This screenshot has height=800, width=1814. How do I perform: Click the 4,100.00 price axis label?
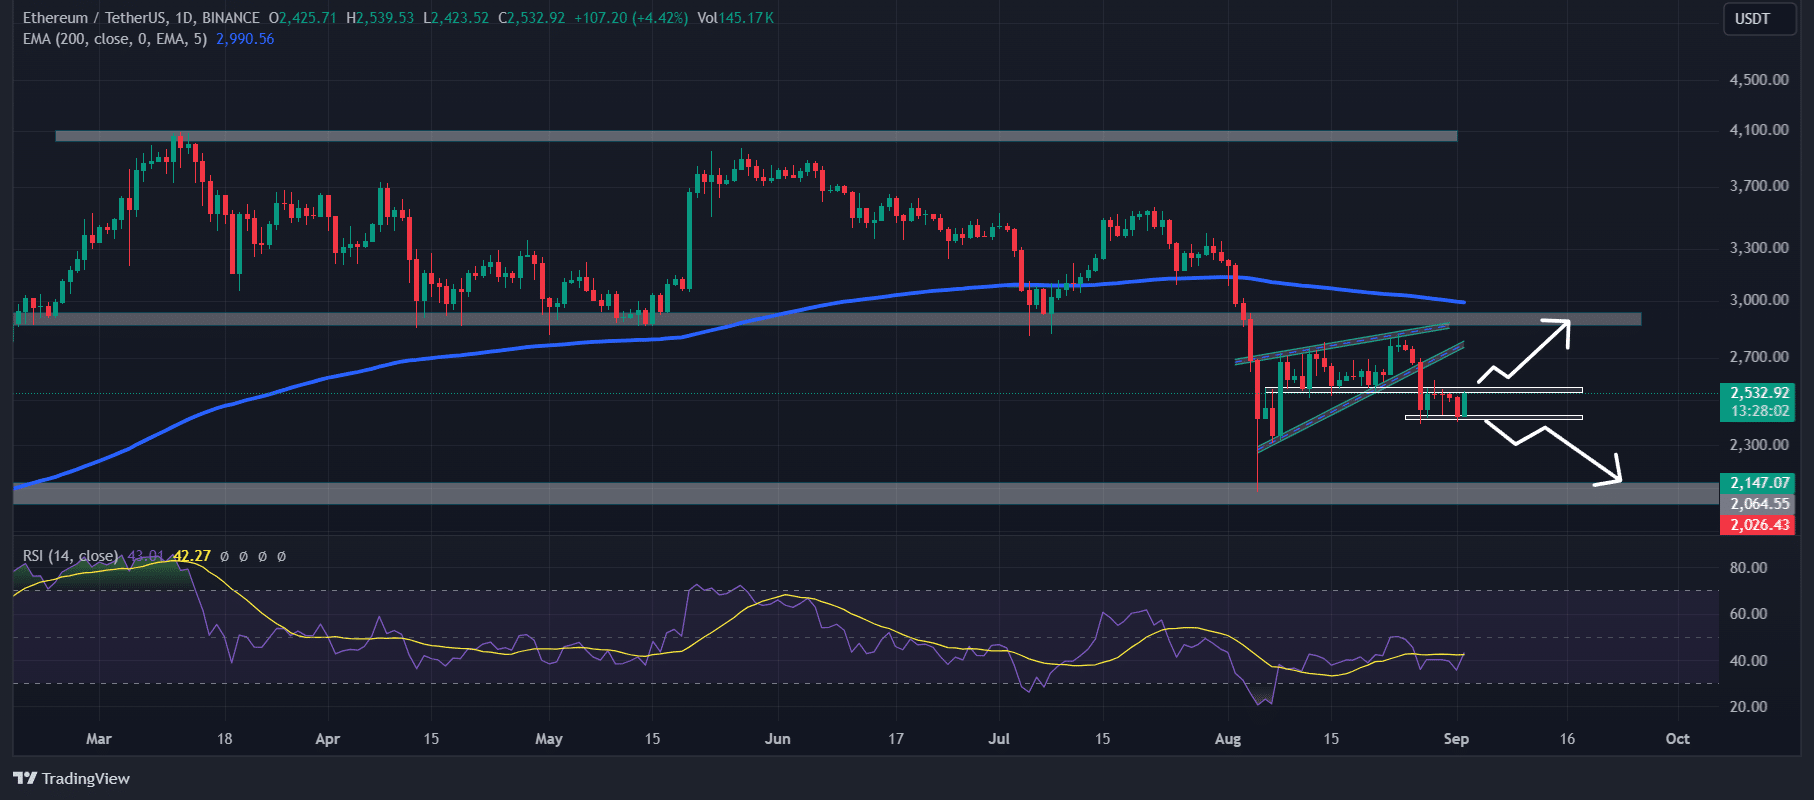(x=1759, y=130)
